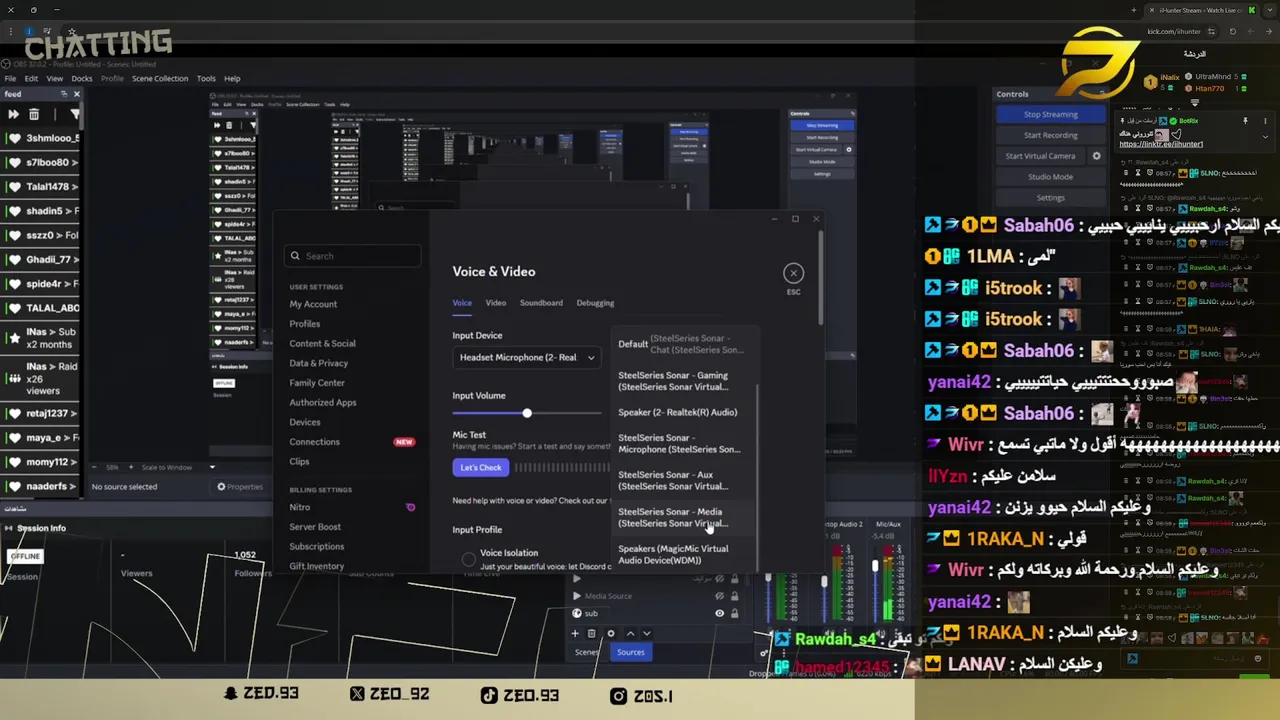The height and width of the screenshot is (720, 1280).
Task: Click Stop Streaming in OBS Controls
Action: tap(1050, 114)
